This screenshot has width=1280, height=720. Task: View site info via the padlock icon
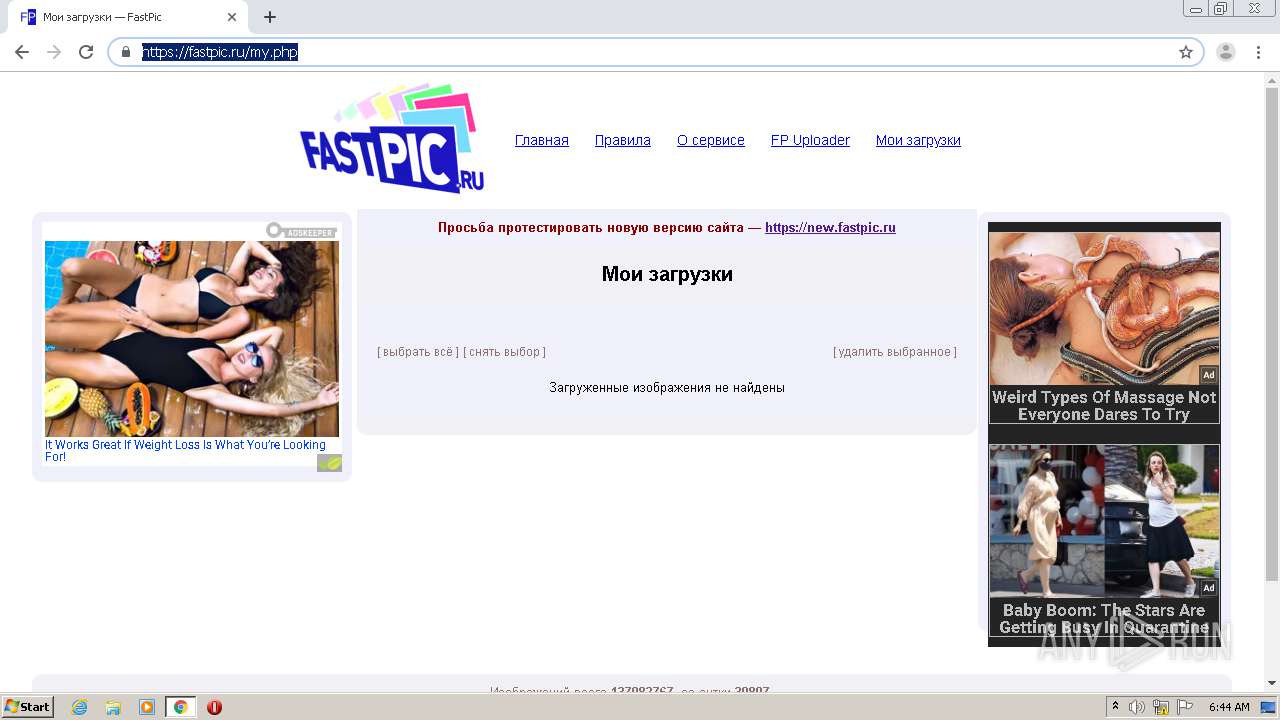pyautogui.click(x=126, y=52)
